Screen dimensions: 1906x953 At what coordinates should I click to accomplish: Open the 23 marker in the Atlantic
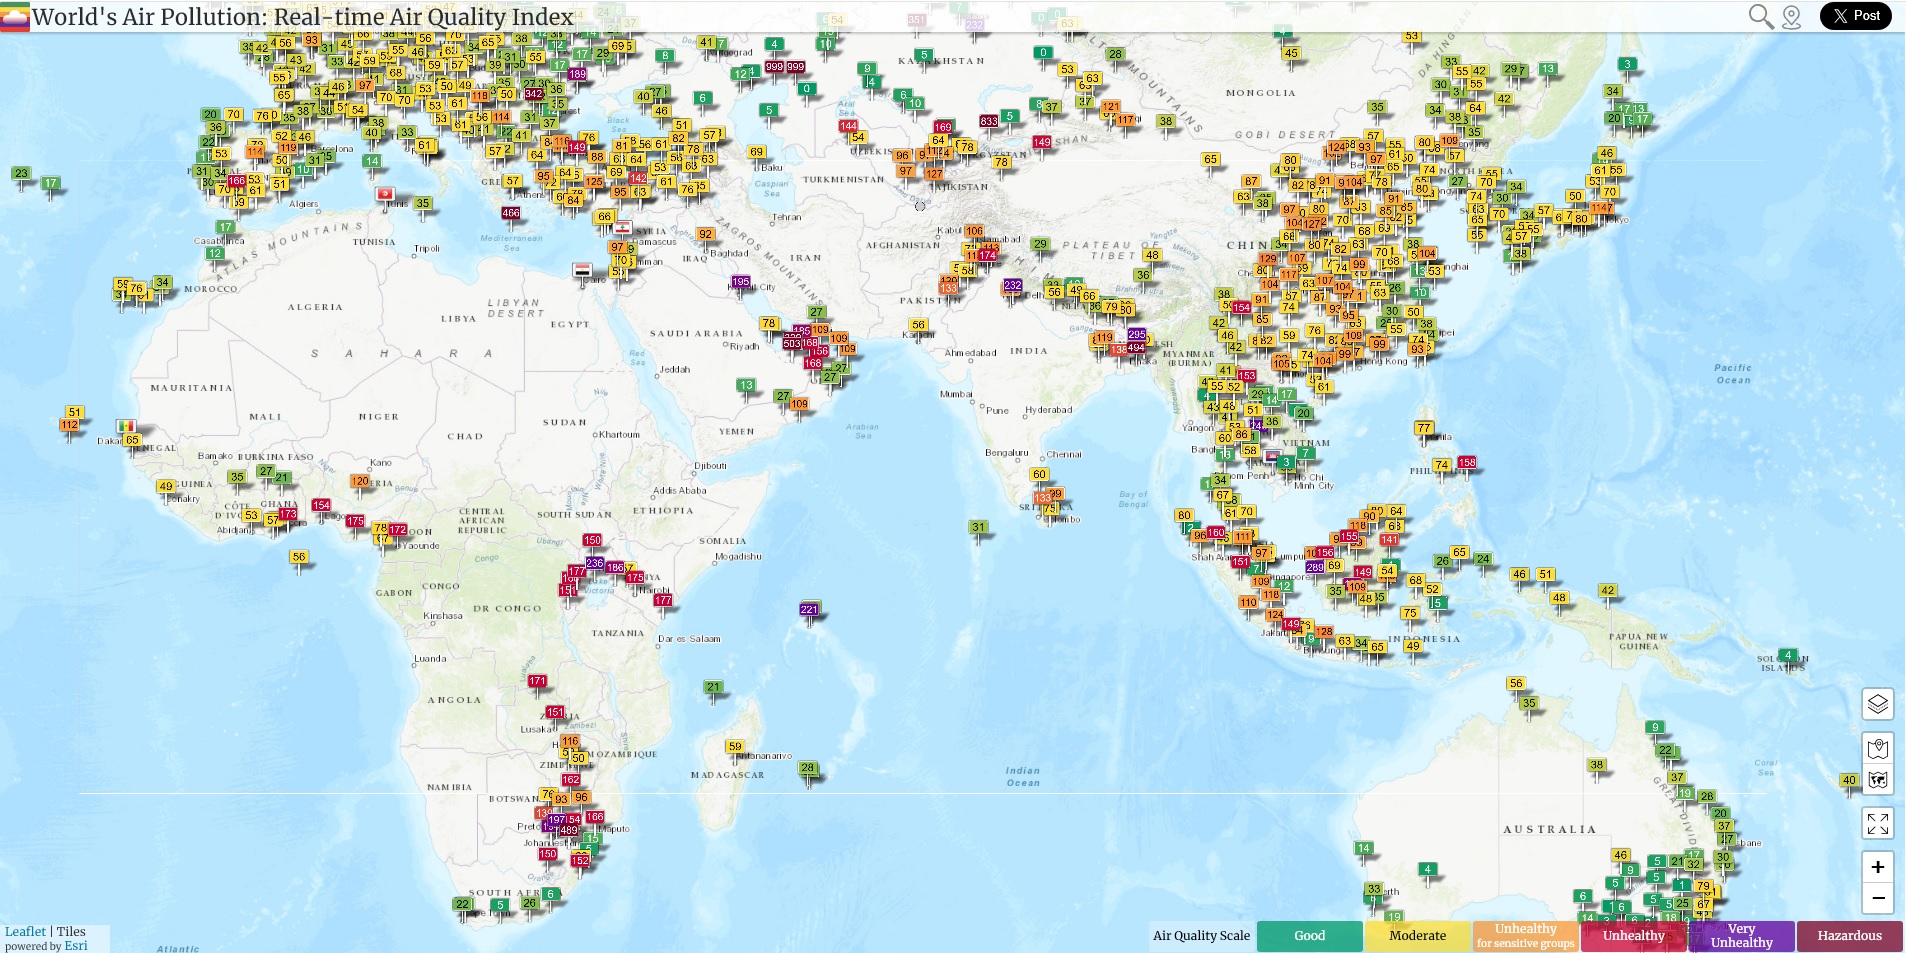point(21,173)
